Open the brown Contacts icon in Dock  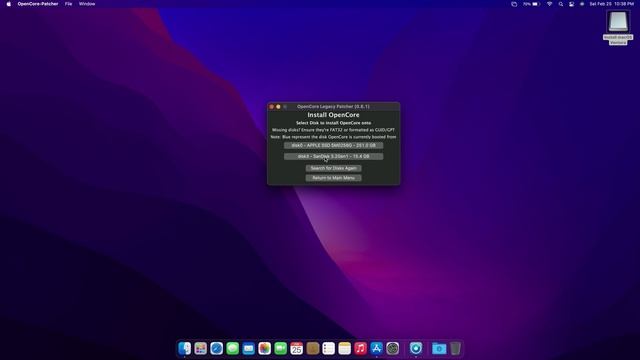click(x=313, y=348)
